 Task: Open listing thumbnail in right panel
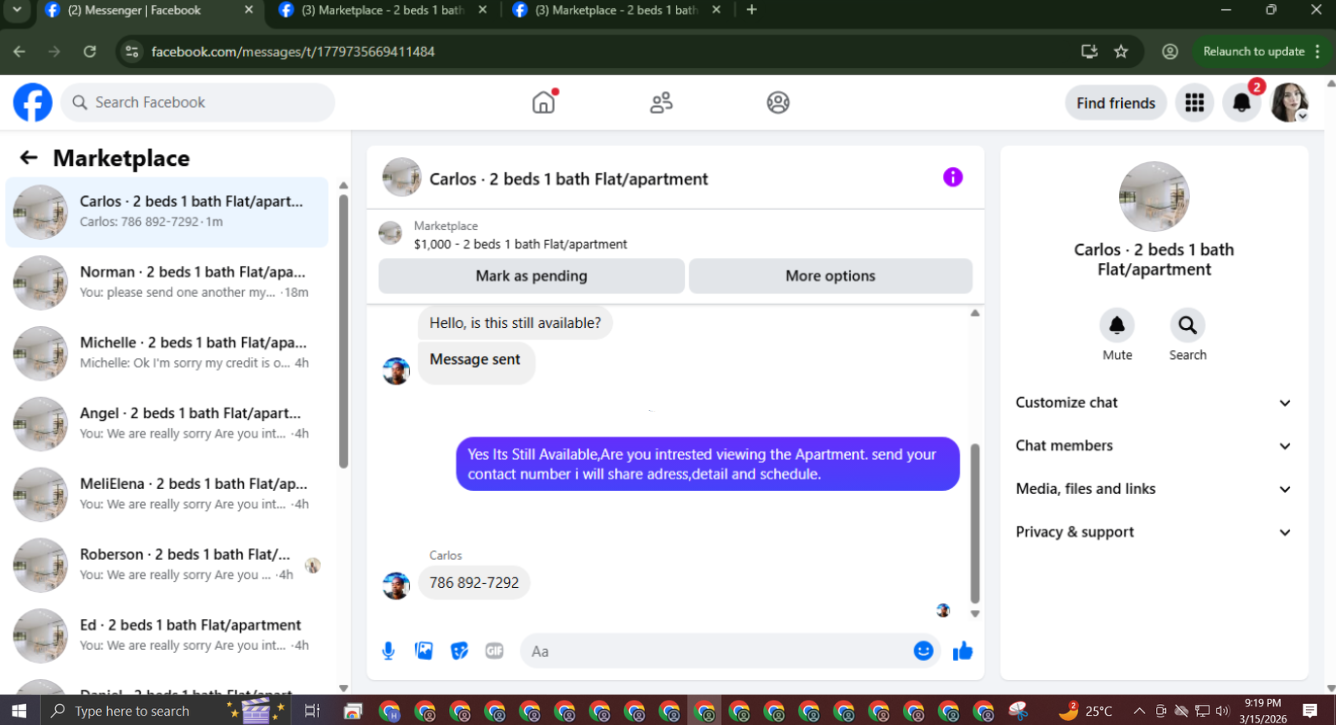[1154, 197]
